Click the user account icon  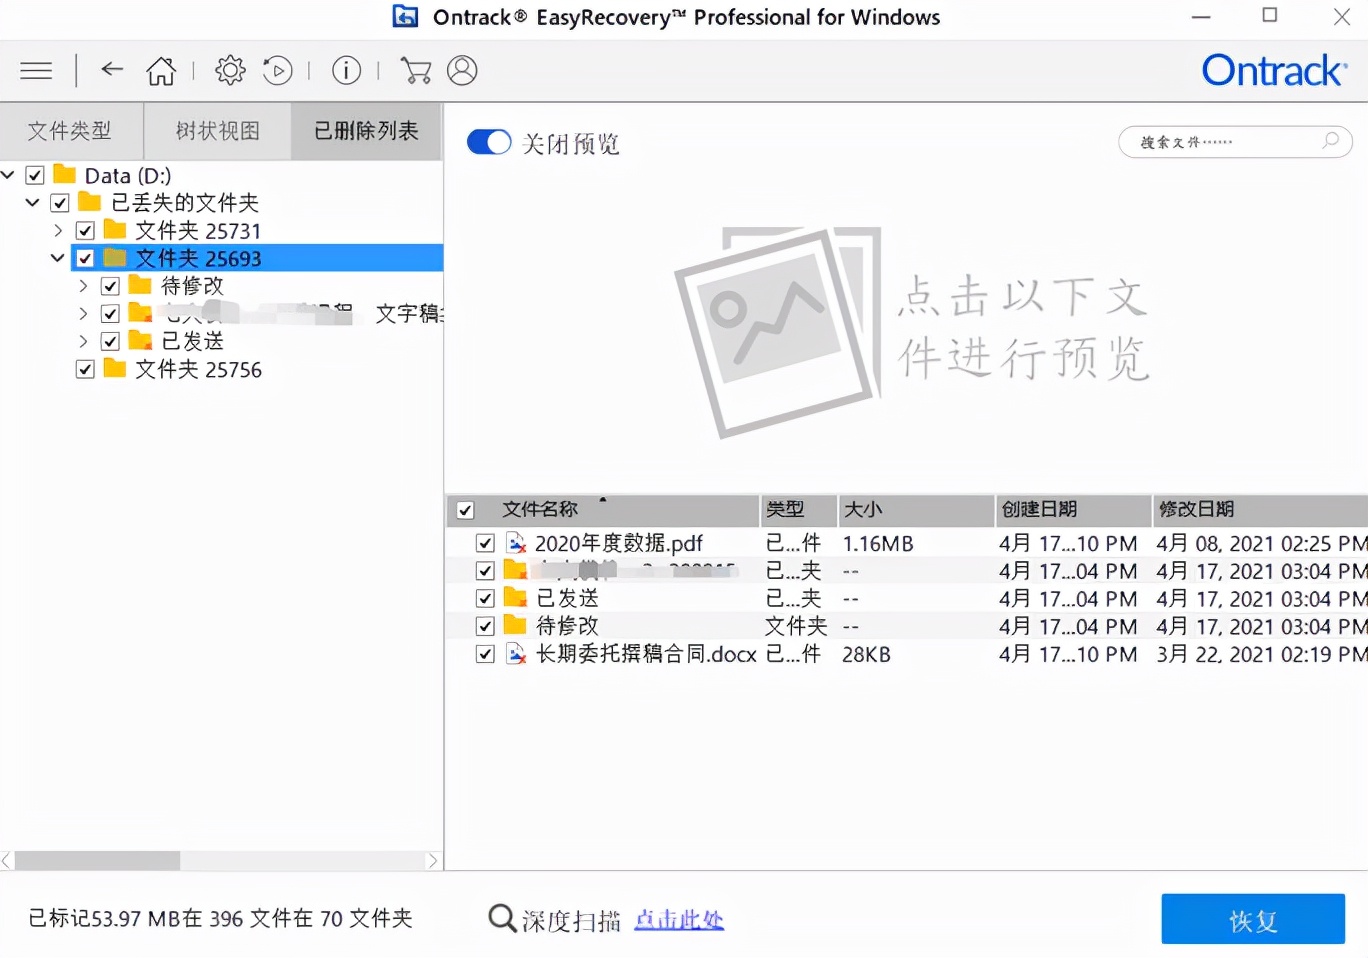point(462,70)
